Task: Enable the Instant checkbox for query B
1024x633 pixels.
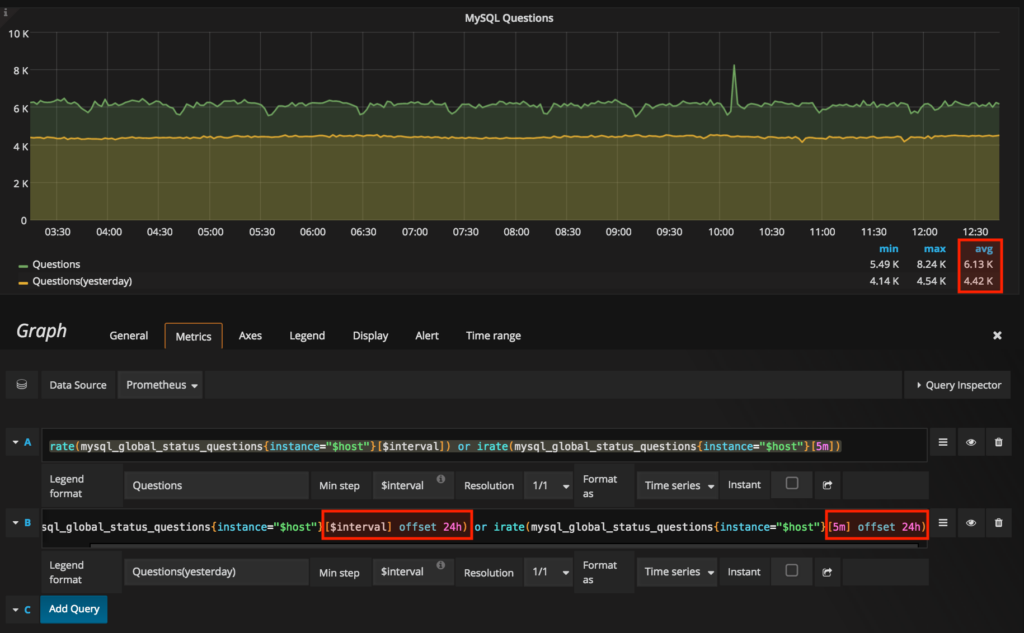Action: [x=792, y=571]
